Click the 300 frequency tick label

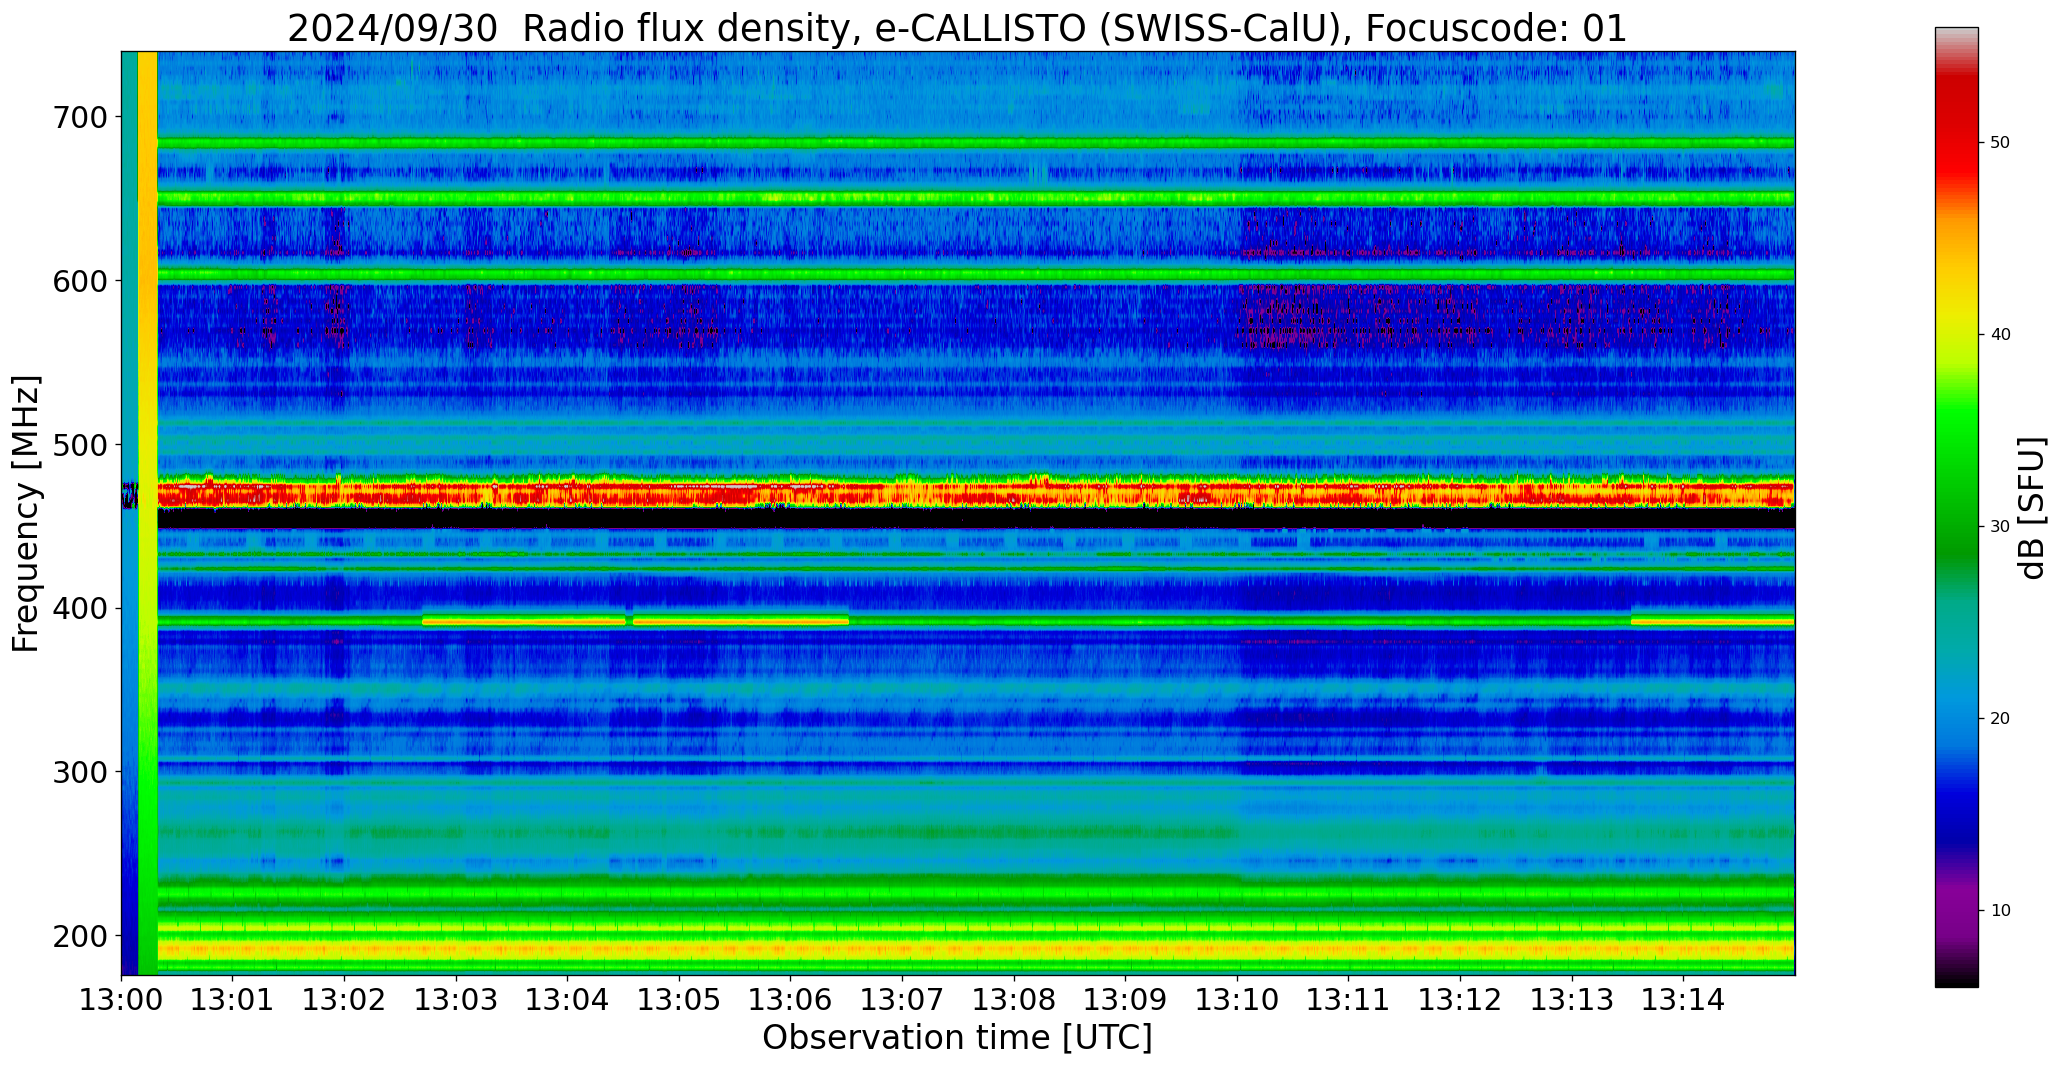pos(79,772)
